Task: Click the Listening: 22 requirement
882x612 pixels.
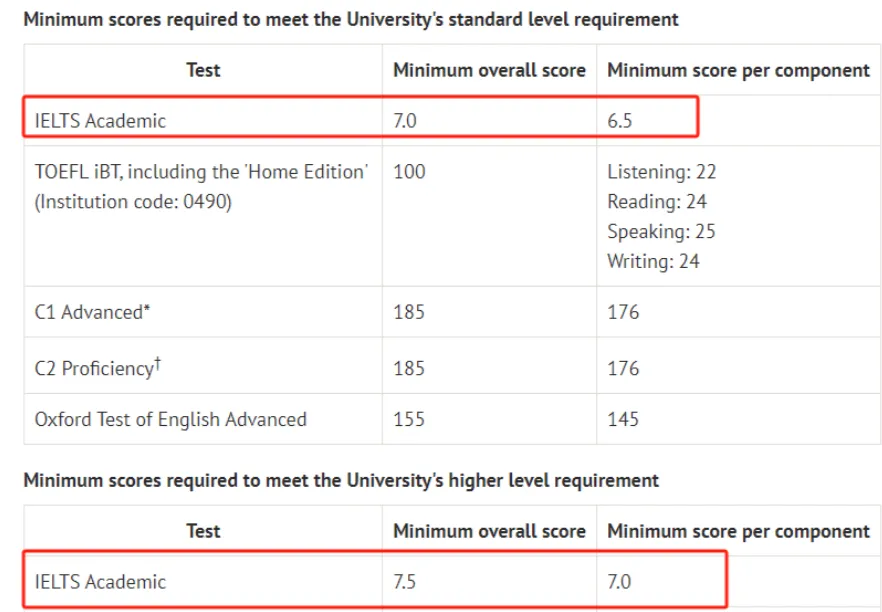Action: point(662,172)
